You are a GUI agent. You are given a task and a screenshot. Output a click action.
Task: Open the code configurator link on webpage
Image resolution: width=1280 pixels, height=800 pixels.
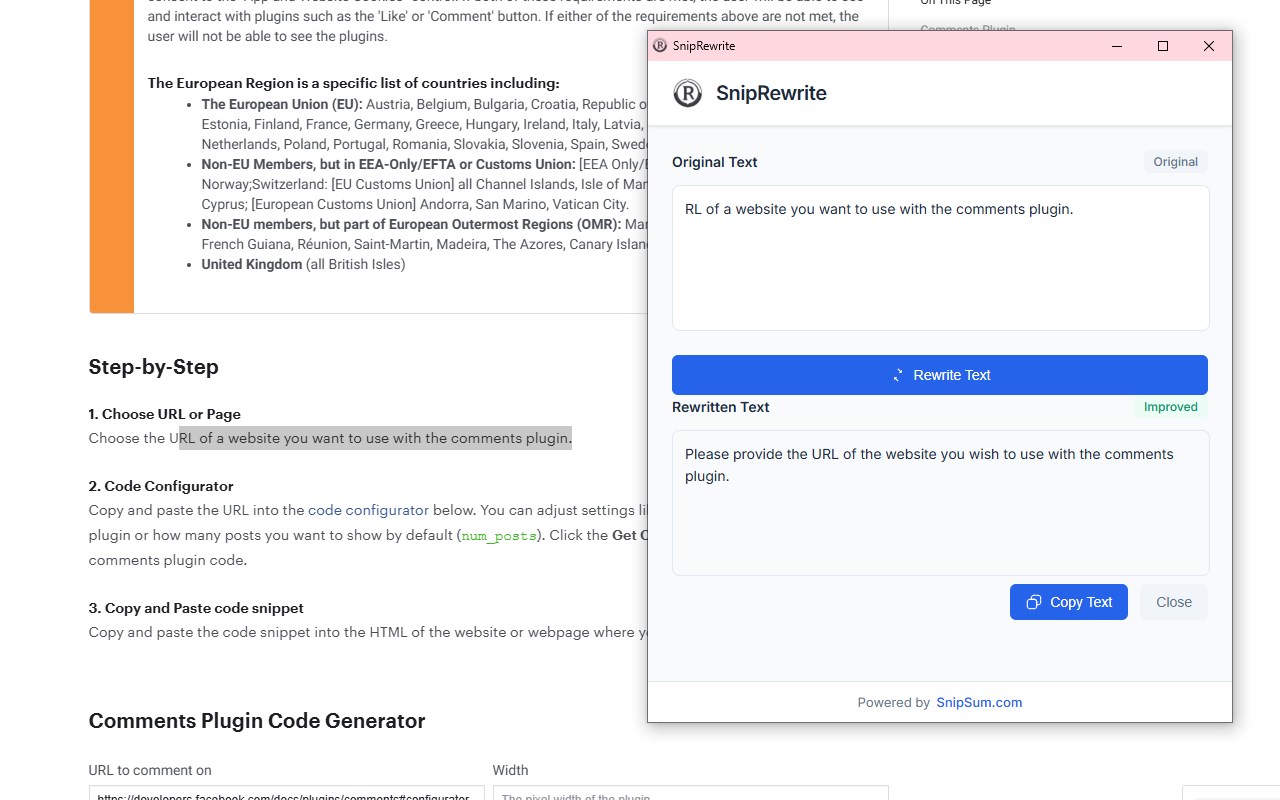click(x=368, y=510)
